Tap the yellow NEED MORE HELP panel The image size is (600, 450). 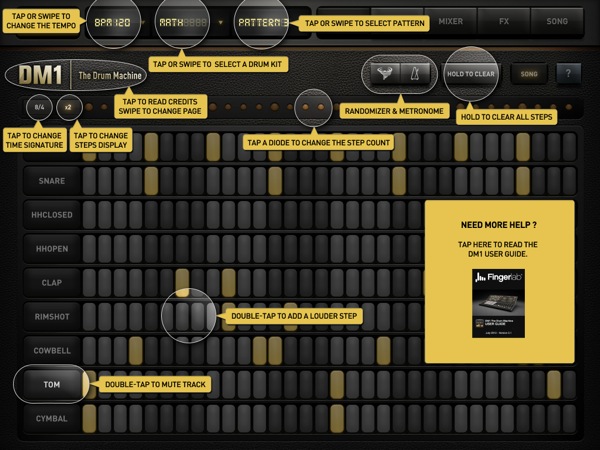(x=499, y=281)
